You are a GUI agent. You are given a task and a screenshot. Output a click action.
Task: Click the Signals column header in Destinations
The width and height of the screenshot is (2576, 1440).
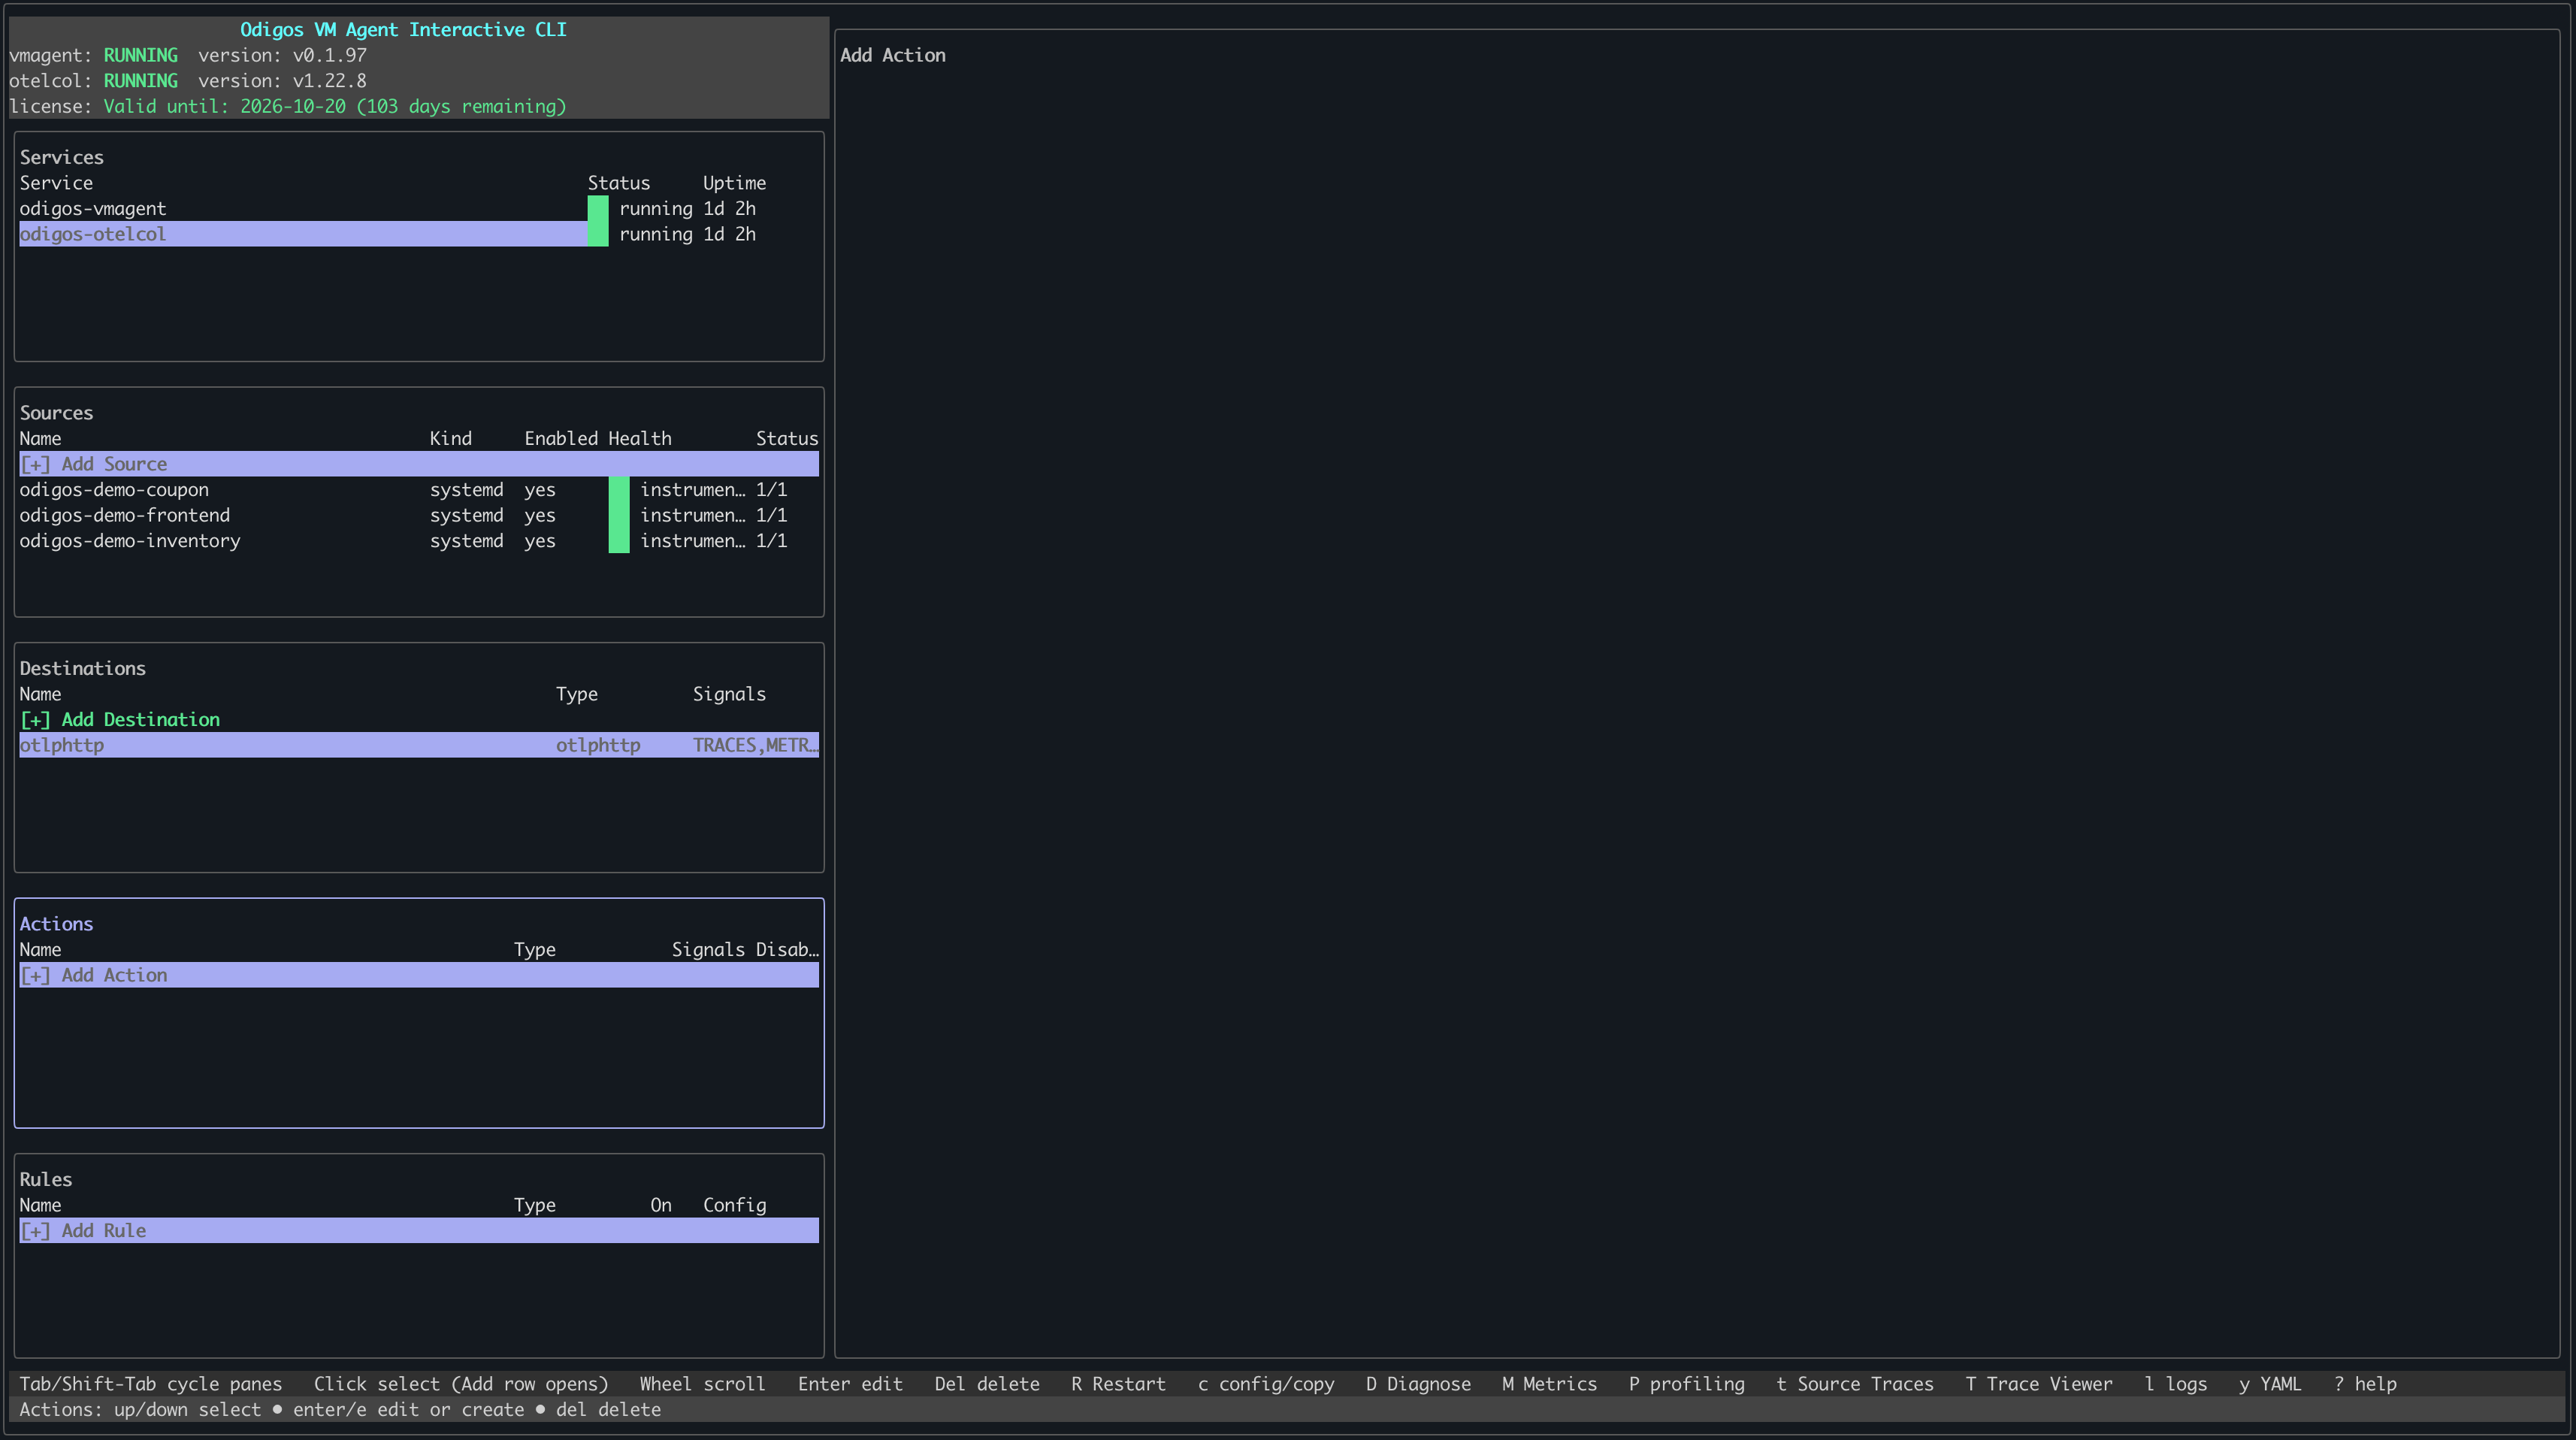click(729, 694)
